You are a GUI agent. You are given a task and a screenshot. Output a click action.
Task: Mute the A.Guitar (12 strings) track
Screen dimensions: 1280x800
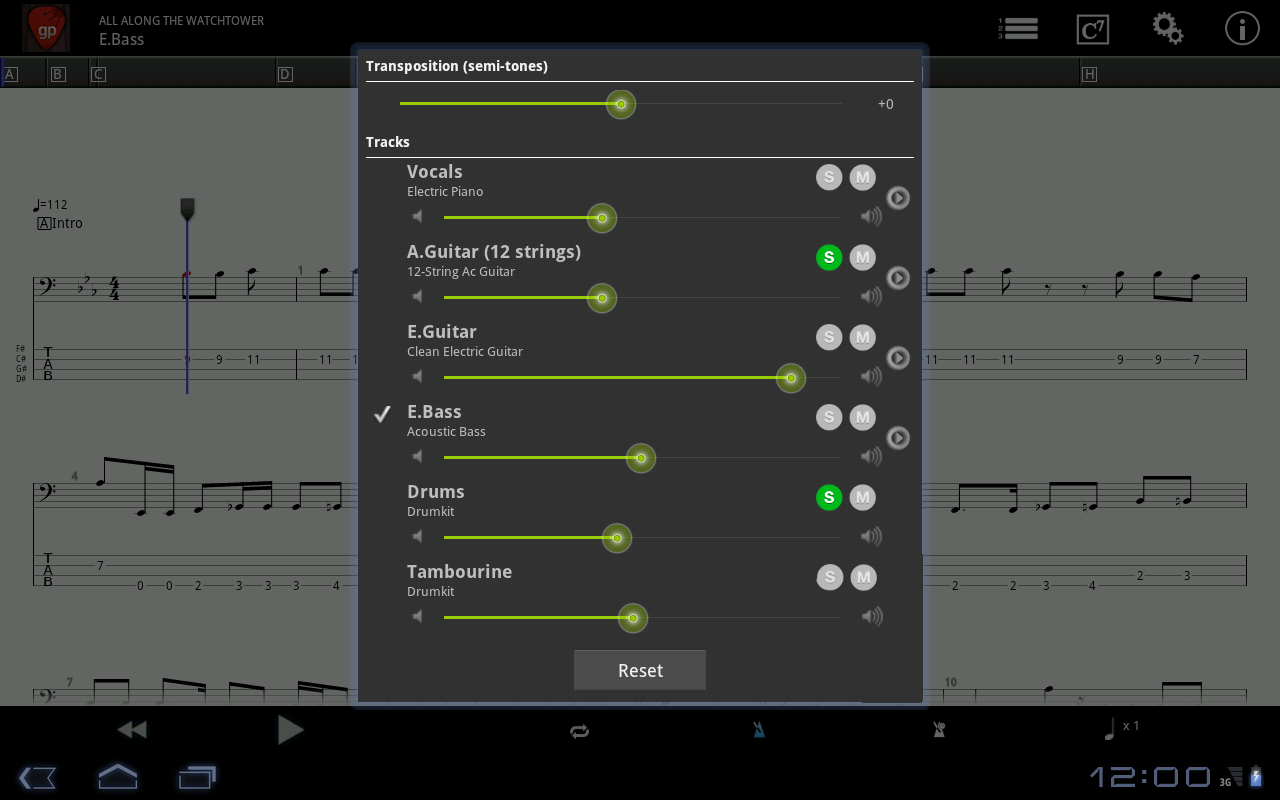[862, 257]
